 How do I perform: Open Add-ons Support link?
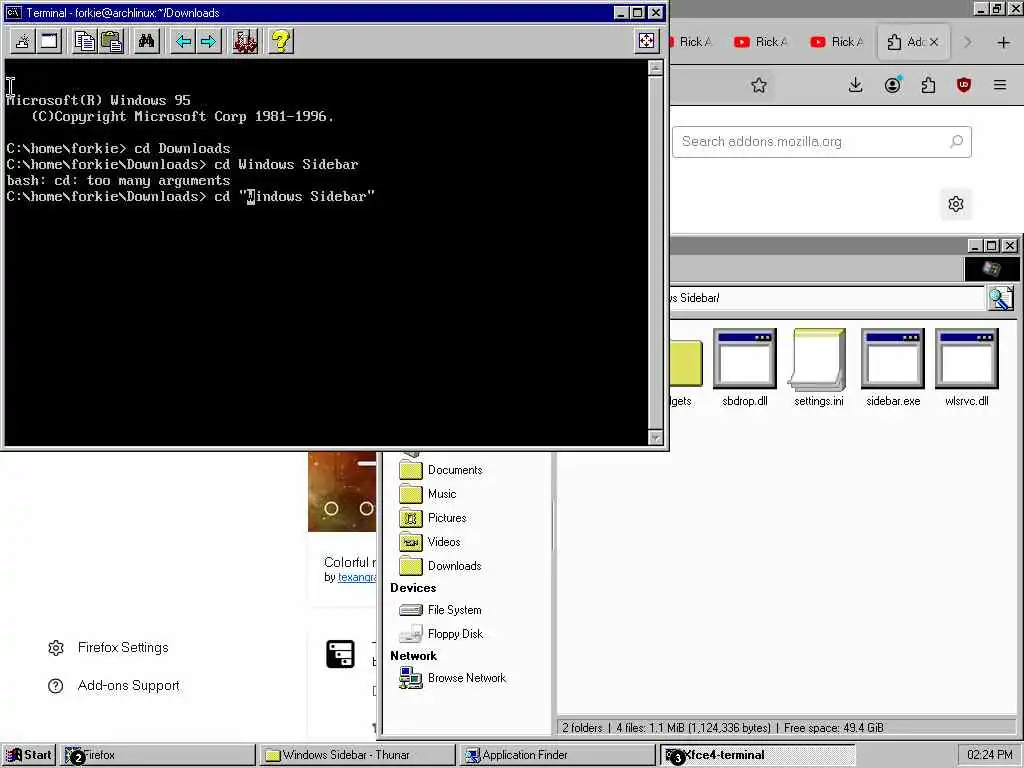pos(128,685)
